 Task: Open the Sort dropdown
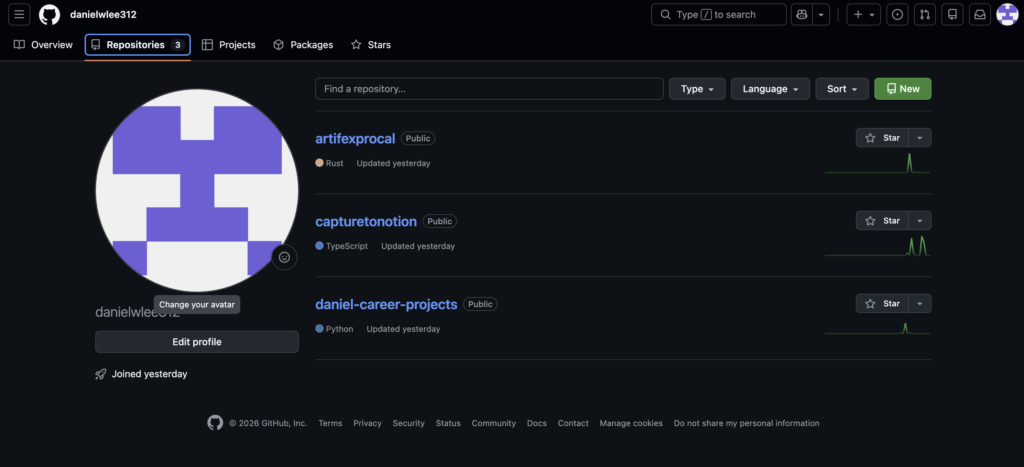[842, 89]
